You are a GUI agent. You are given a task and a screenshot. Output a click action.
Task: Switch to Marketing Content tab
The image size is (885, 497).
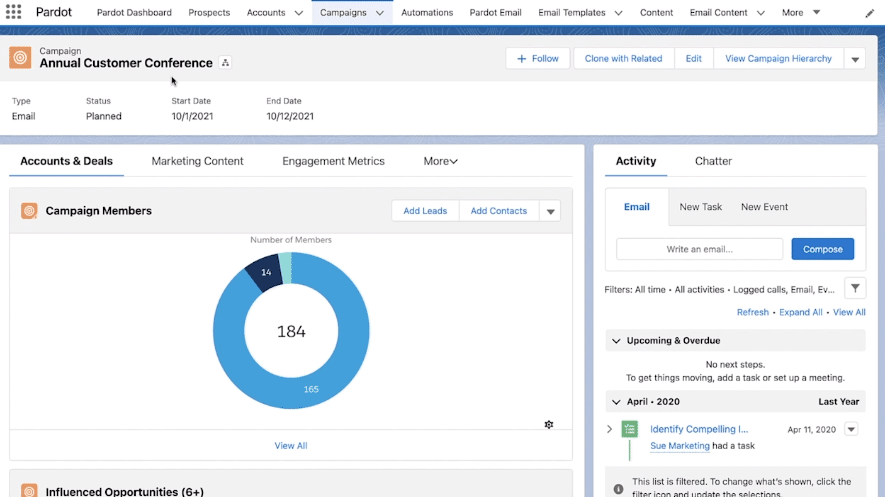click(198, 161)
